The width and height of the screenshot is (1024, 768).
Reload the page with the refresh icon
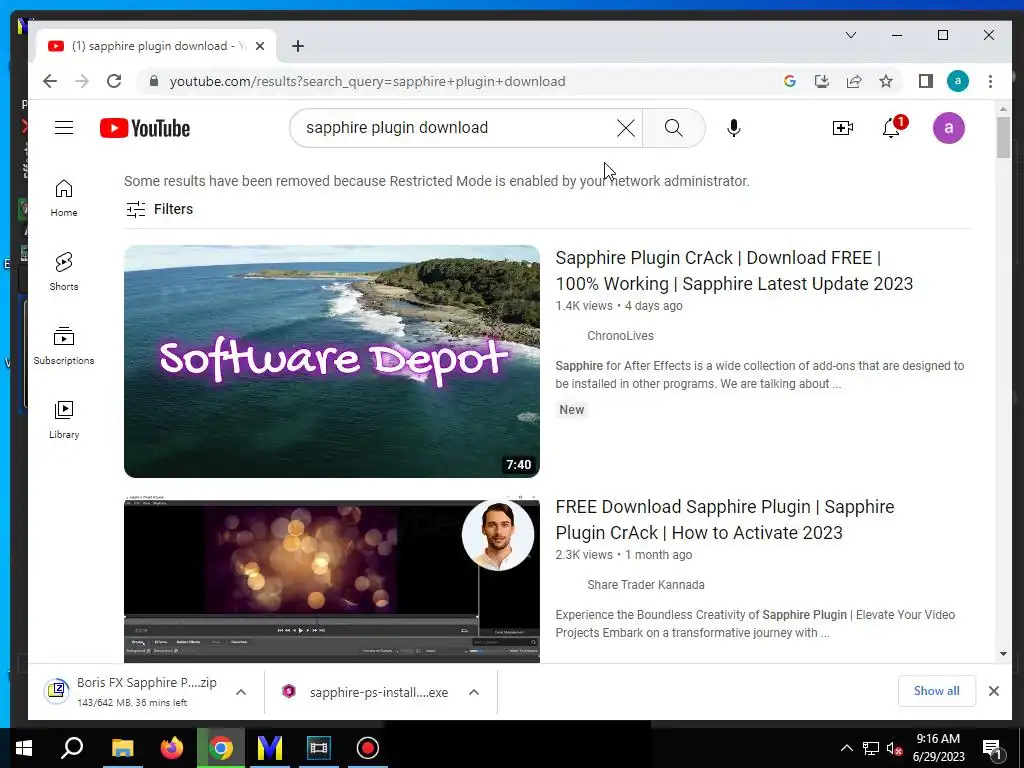[114, 81]
